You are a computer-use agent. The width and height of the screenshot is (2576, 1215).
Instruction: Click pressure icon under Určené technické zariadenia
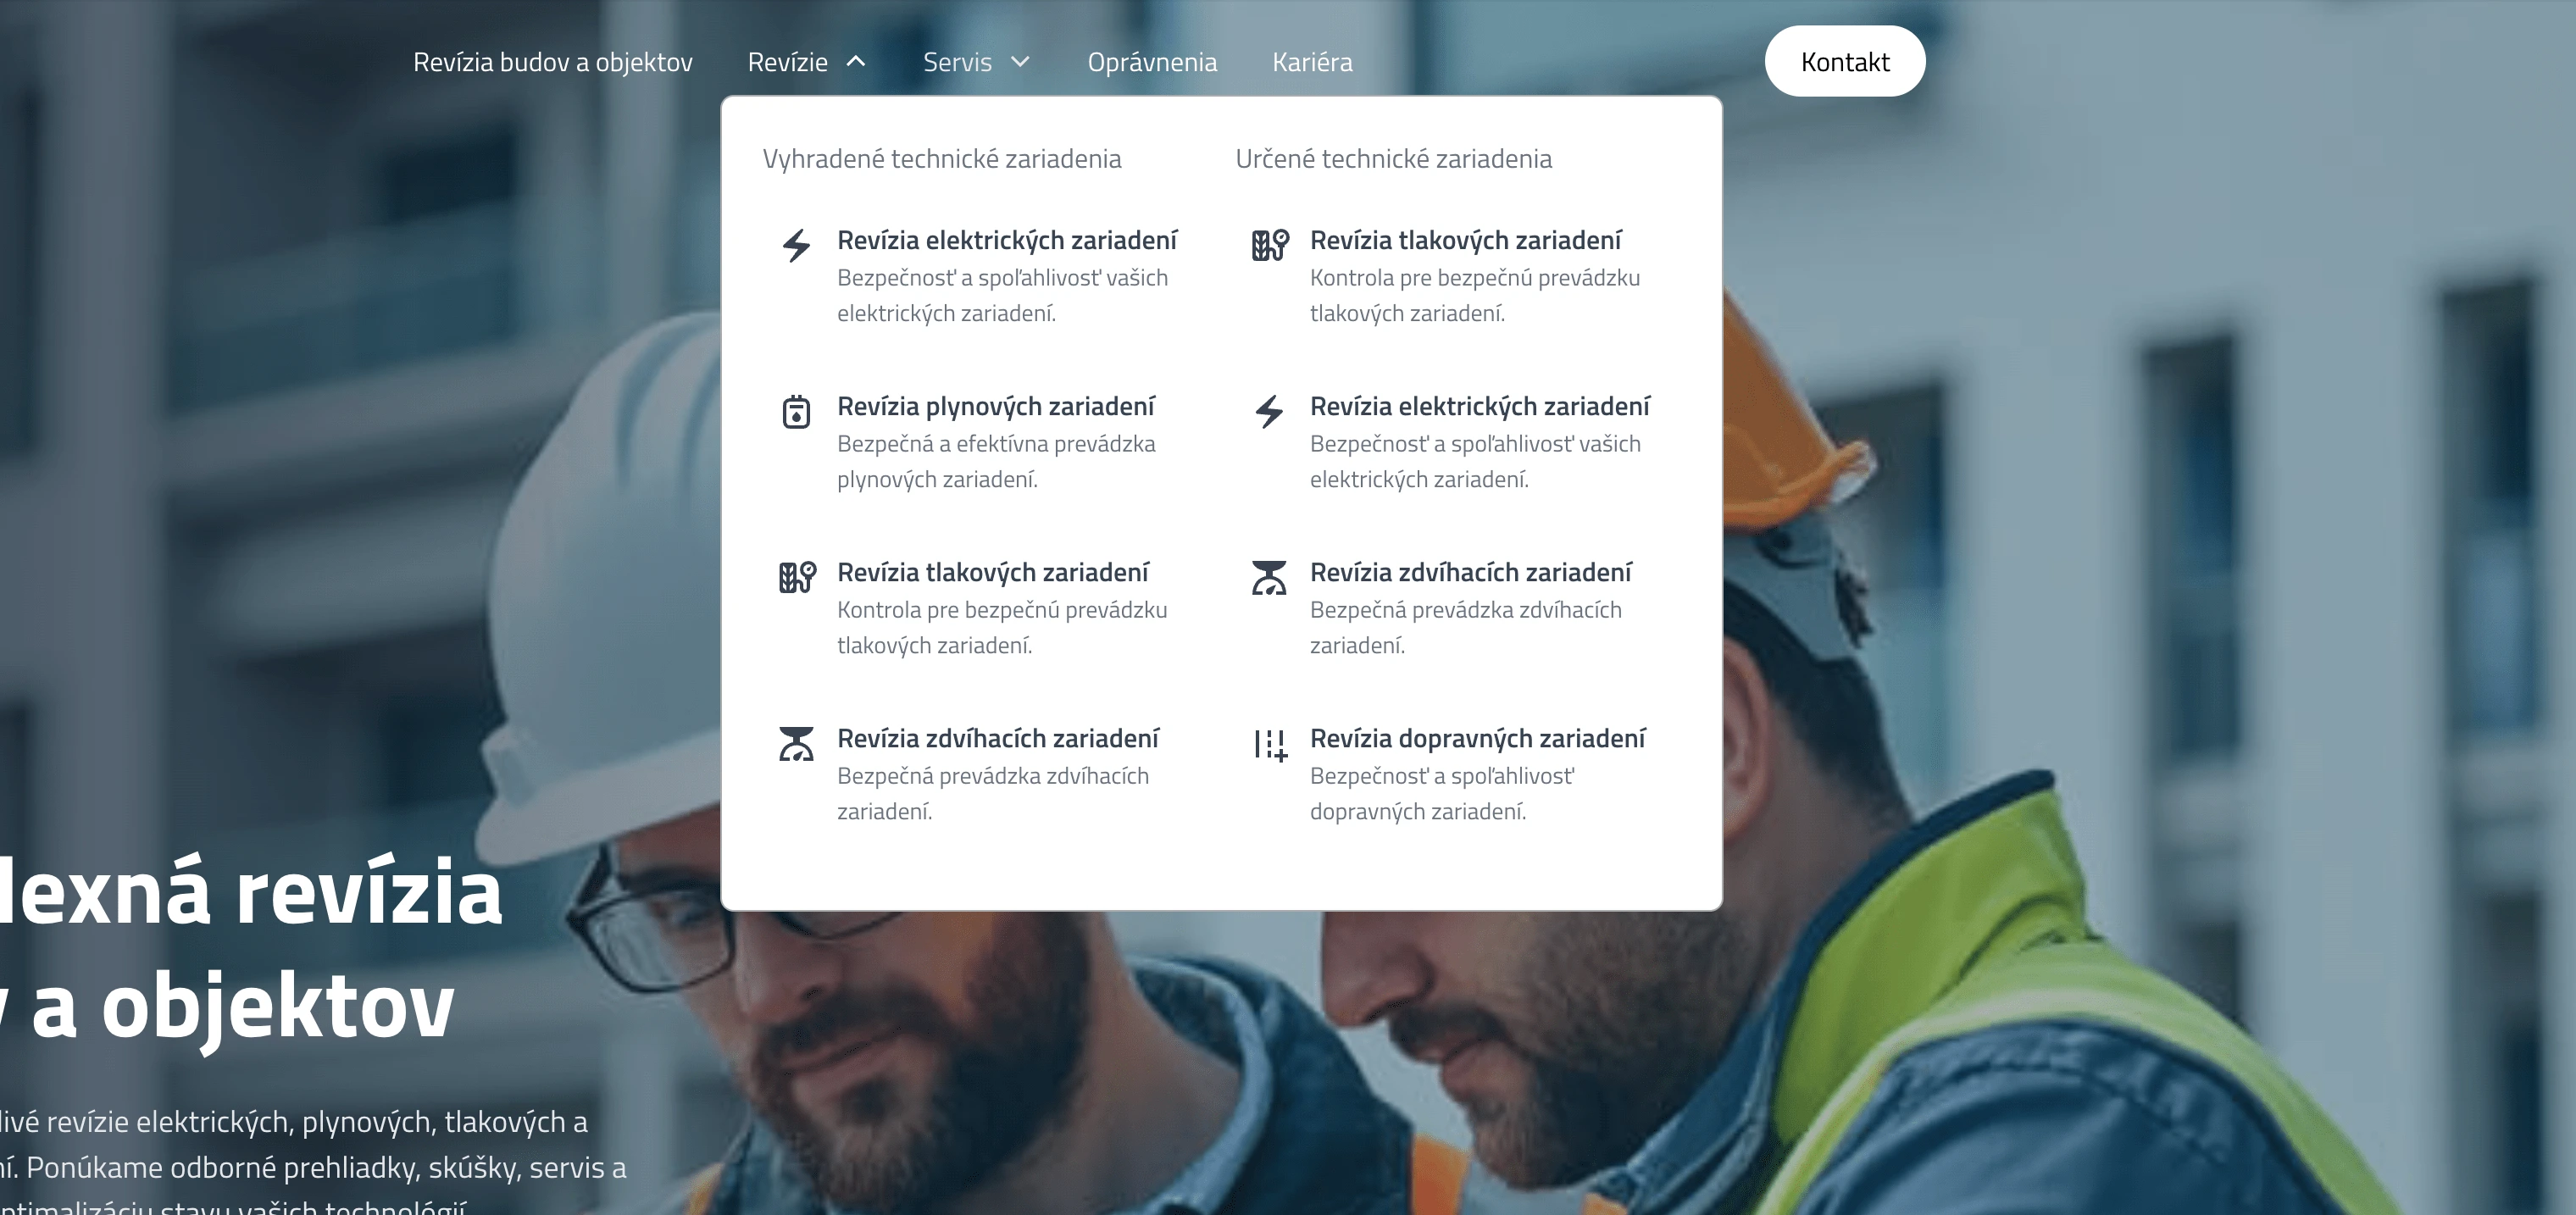(1270, 245)
